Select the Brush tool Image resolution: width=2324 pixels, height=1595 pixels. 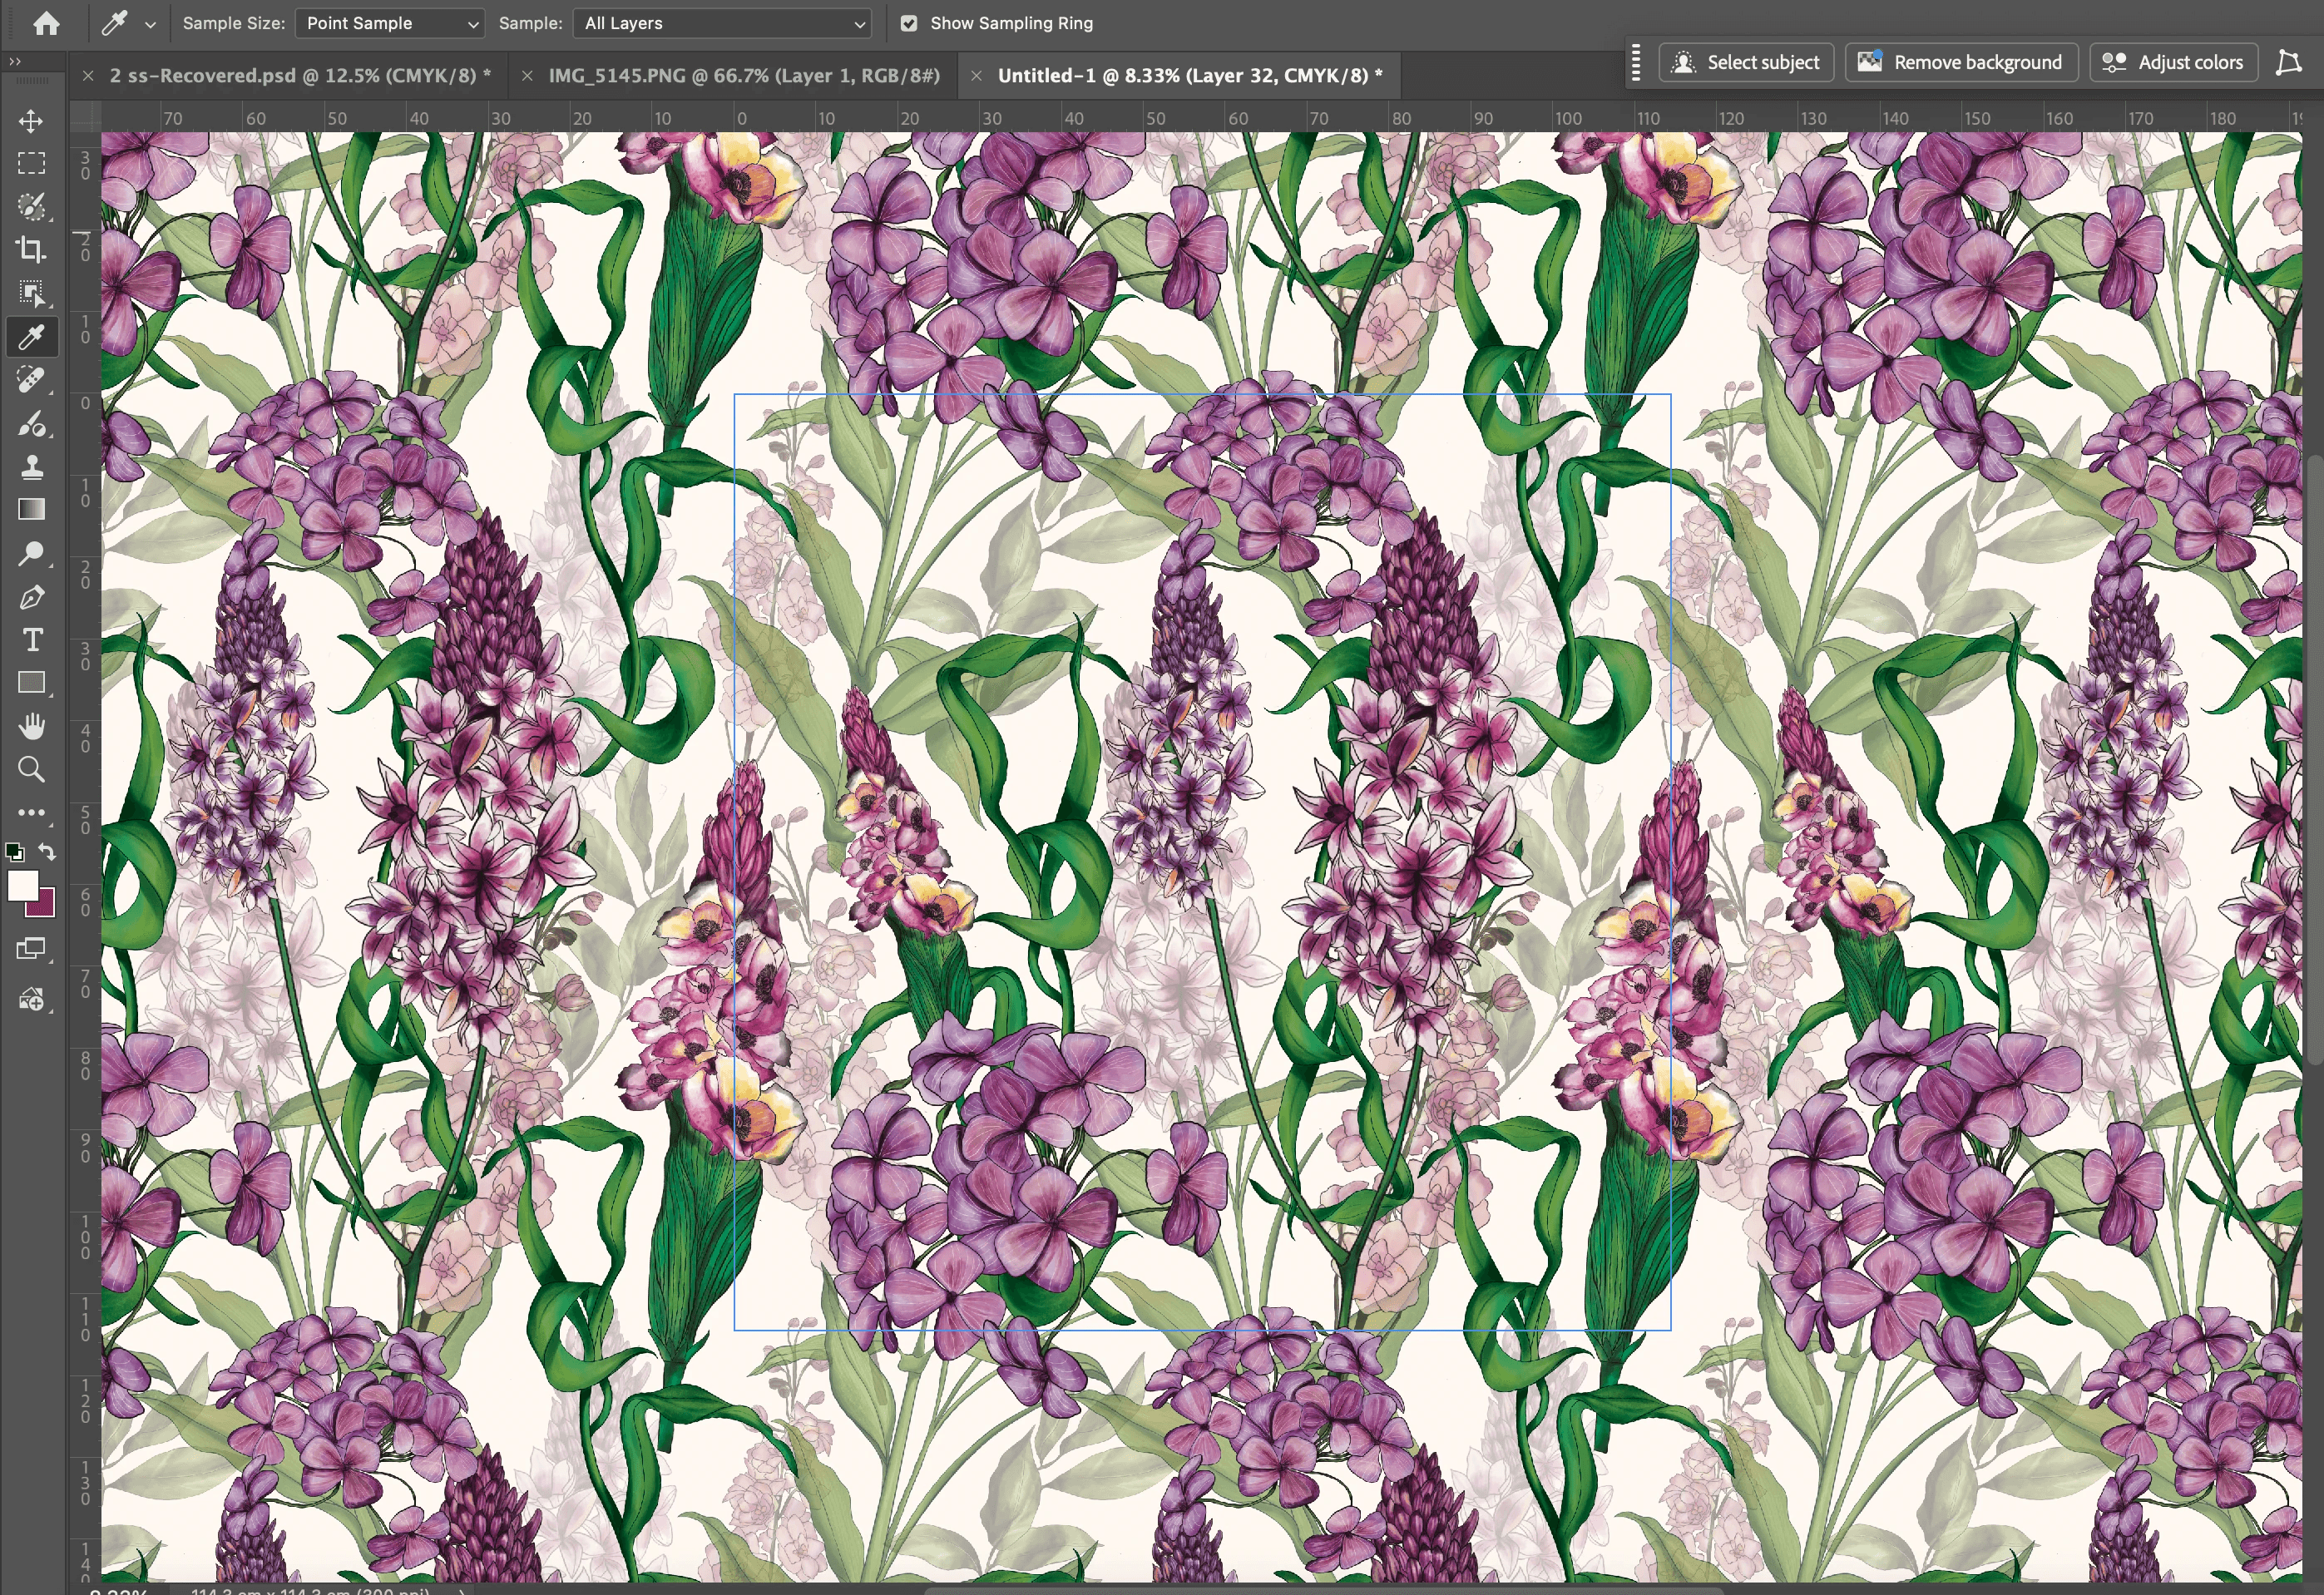(31, 424)
